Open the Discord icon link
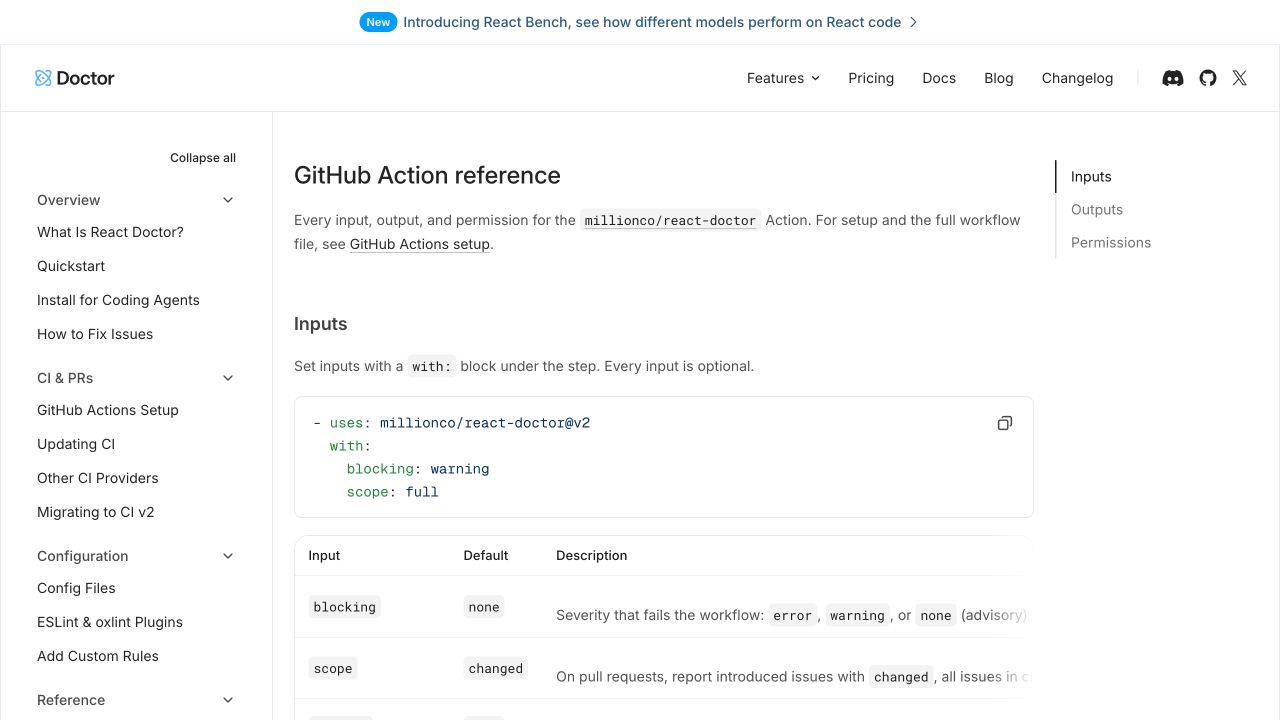The width and height of the screenshot is (1280, 720). click(1173, 78)
